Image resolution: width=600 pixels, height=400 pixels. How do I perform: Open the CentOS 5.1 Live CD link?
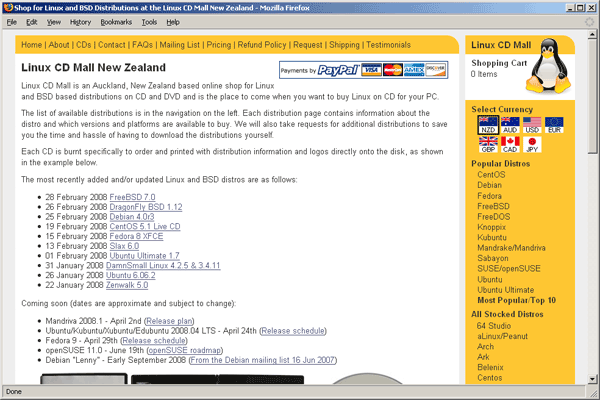pos(145,227)
